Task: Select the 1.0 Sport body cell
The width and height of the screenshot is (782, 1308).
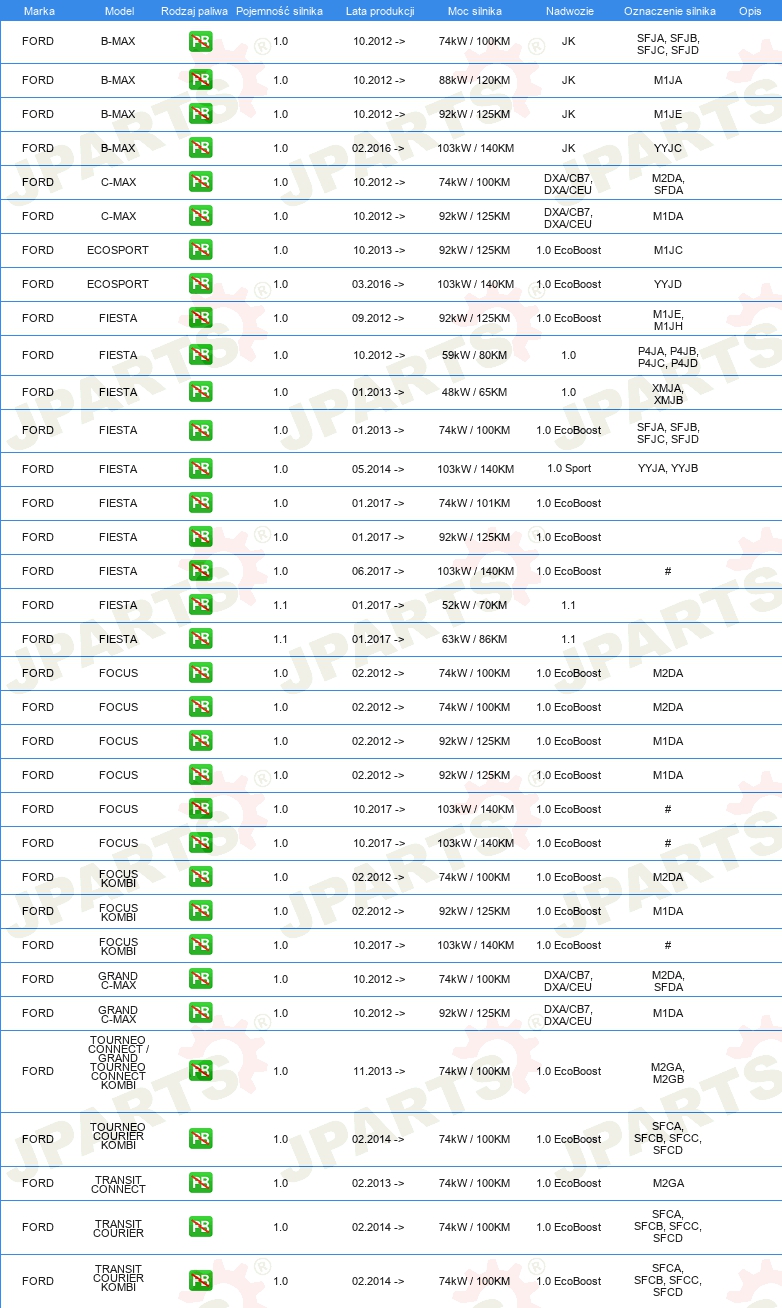Action: (x=569, y=469)
